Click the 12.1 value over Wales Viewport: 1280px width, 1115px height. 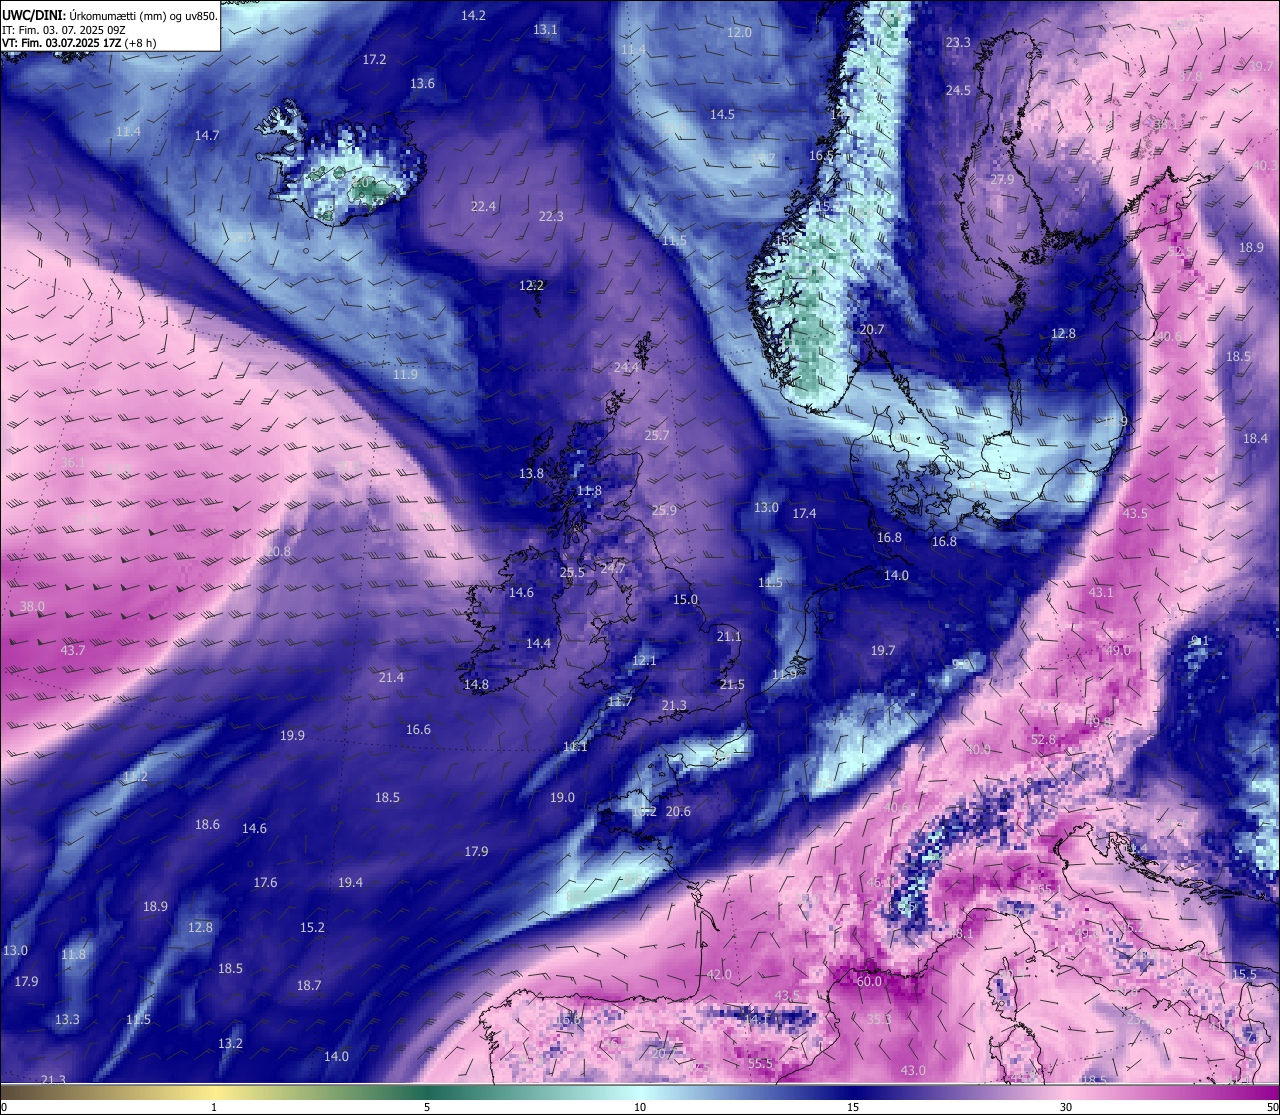pos(644,660)
